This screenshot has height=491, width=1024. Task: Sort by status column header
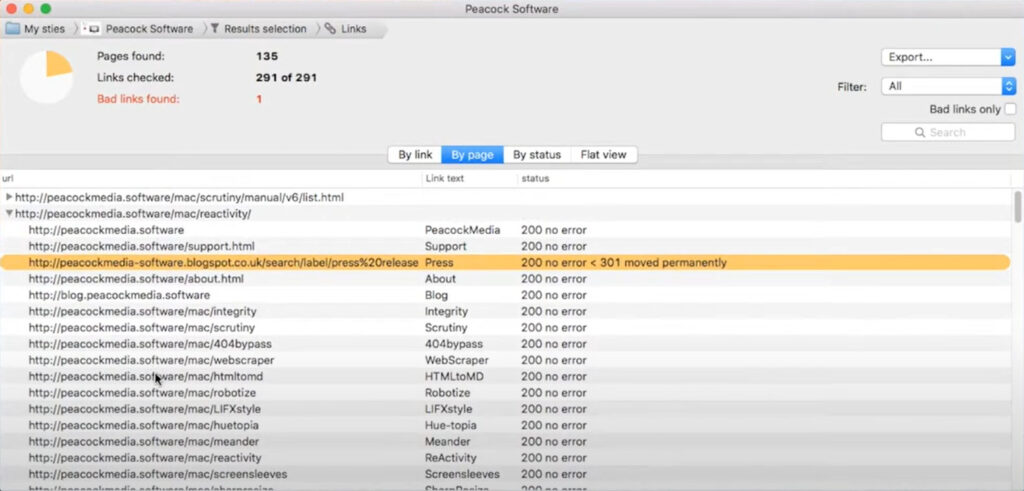[x=764, y=178]
